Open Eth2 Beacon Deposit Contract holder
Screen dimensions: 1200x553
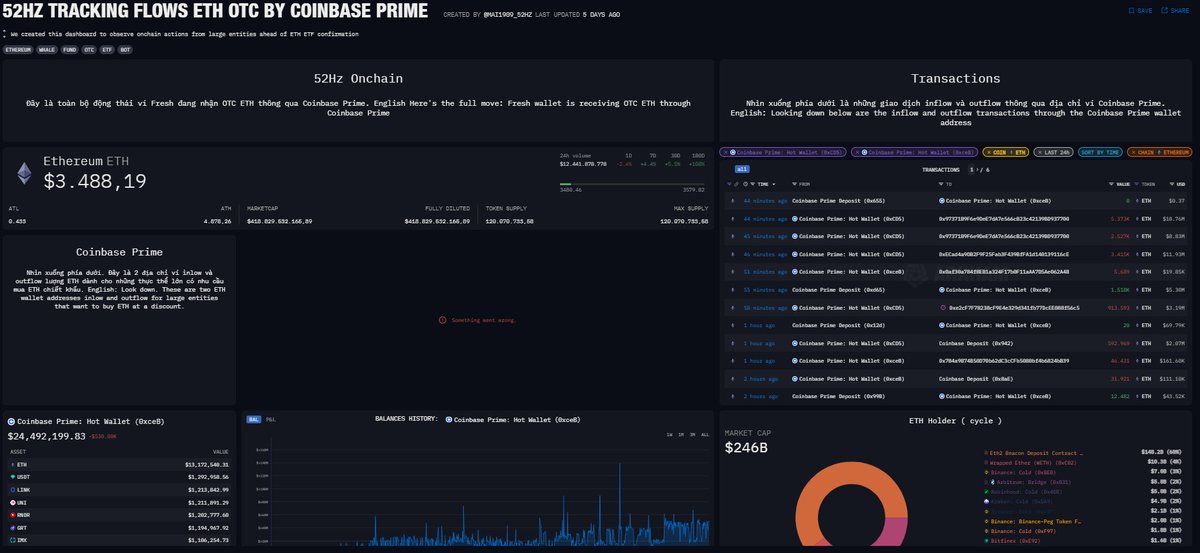(x=1035, y=451)
